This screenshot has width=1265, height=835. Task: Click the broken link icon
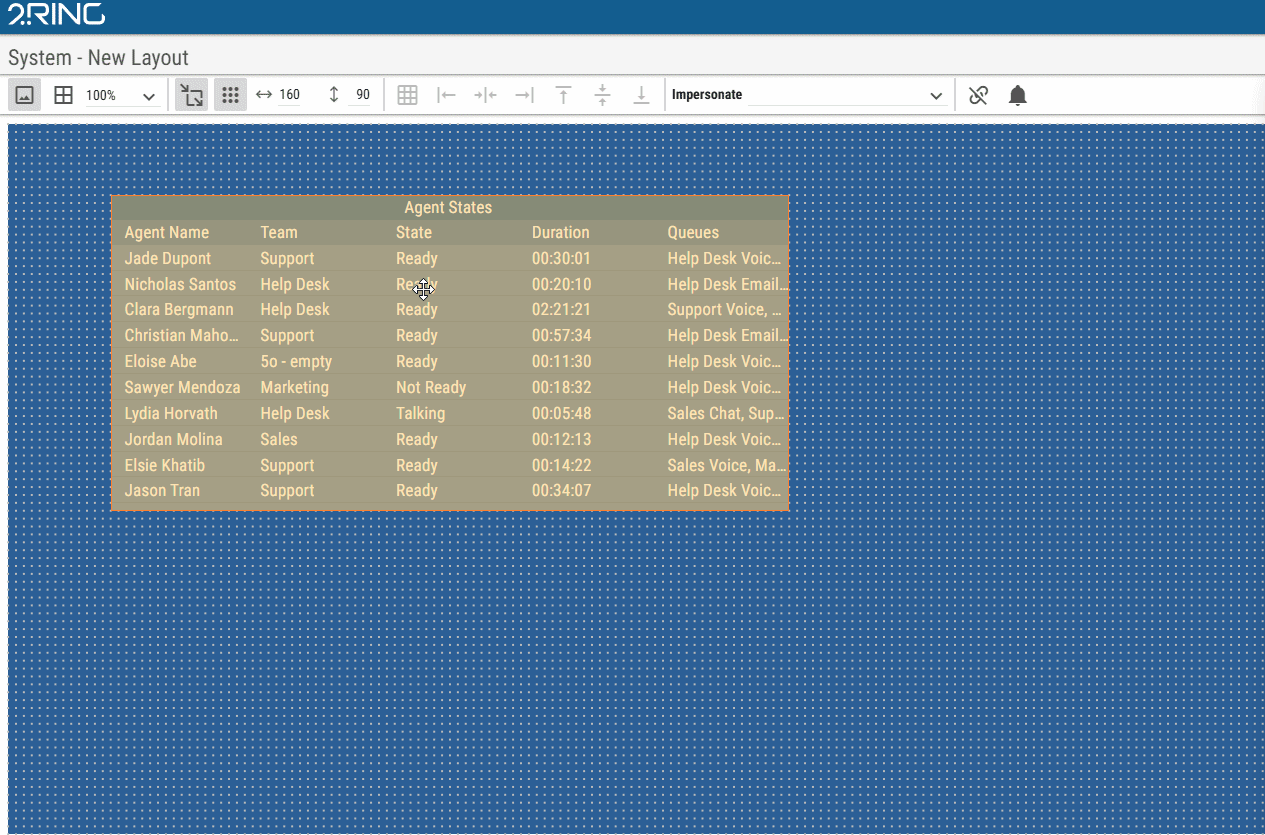point(978,95)
